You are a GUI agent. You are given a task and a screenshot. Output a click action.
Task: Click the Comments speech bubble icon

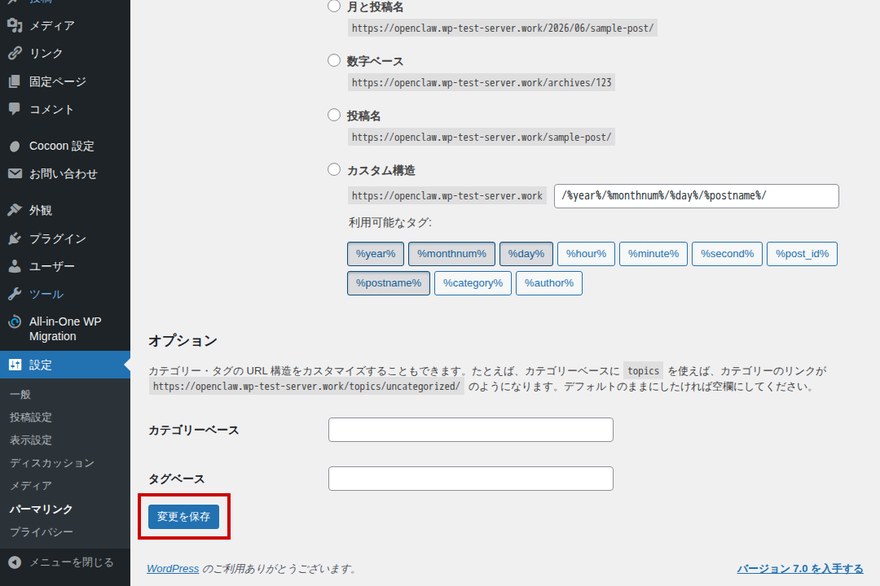[15, 109]
